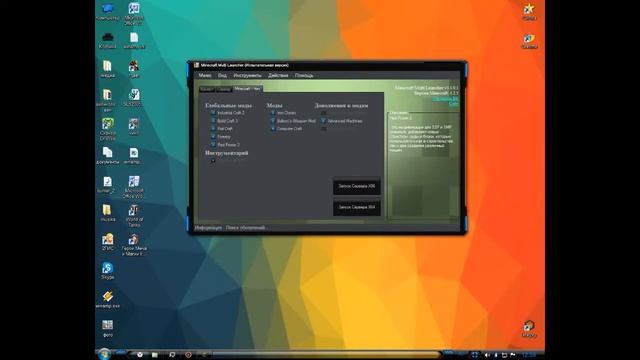Switch to the Minecraft - Чат tab
640x360 pixels.
coord(247,89)
